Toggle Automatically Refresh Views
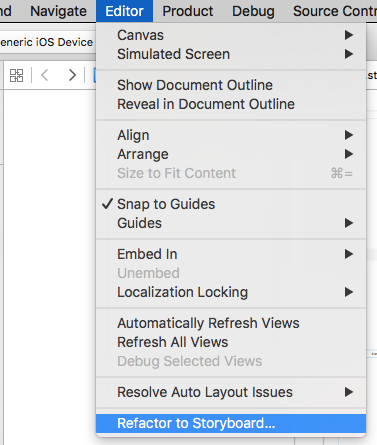Image resolution: width=377 pixels, height=445 pixels. point(231,323)
